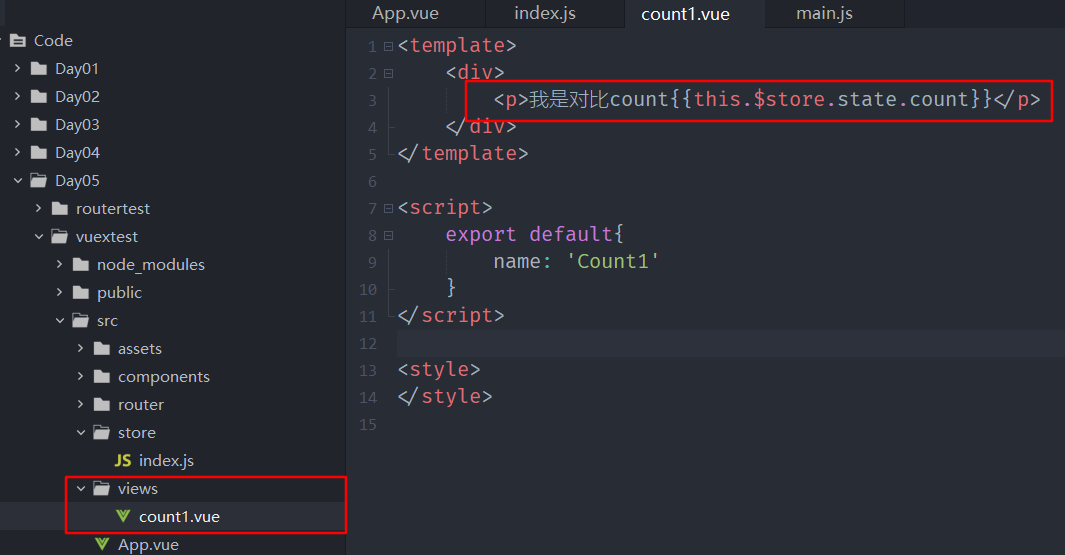Fold the script block at line 7
This screenshot has width=1065, height=555.
point(388,208)
